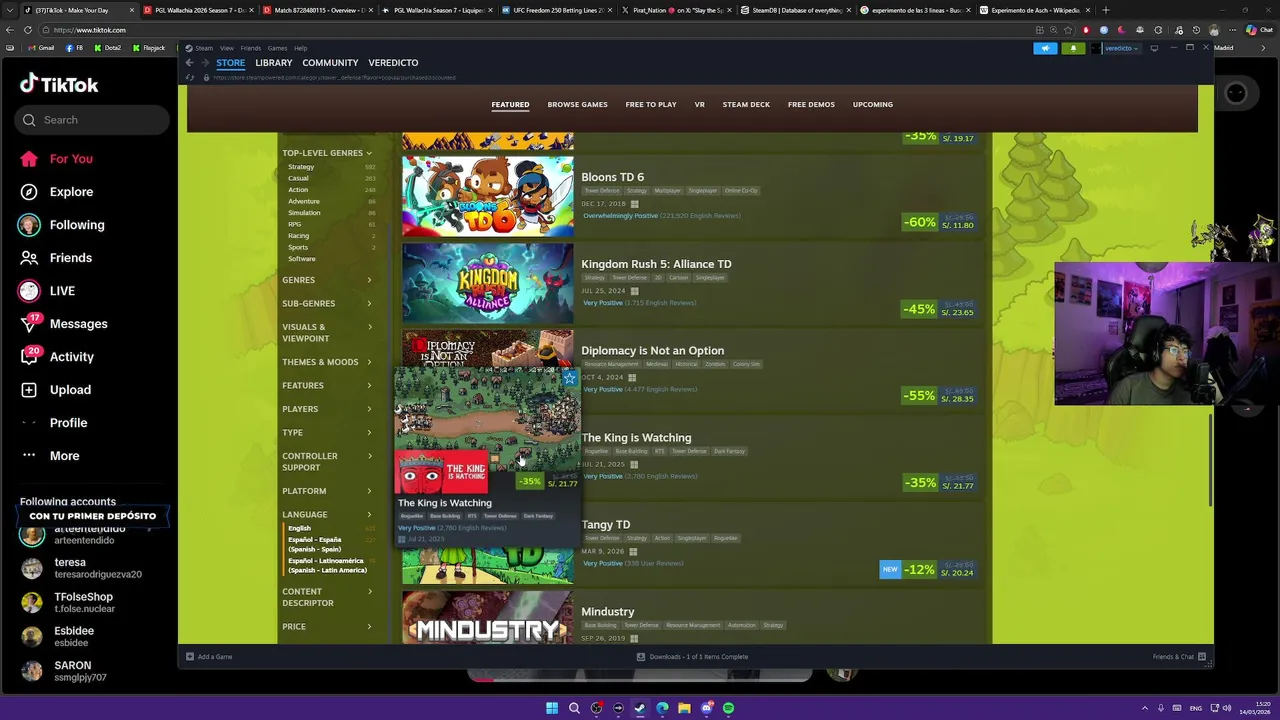Open Bloons TD 6 thumbnail image

[488, 196]
